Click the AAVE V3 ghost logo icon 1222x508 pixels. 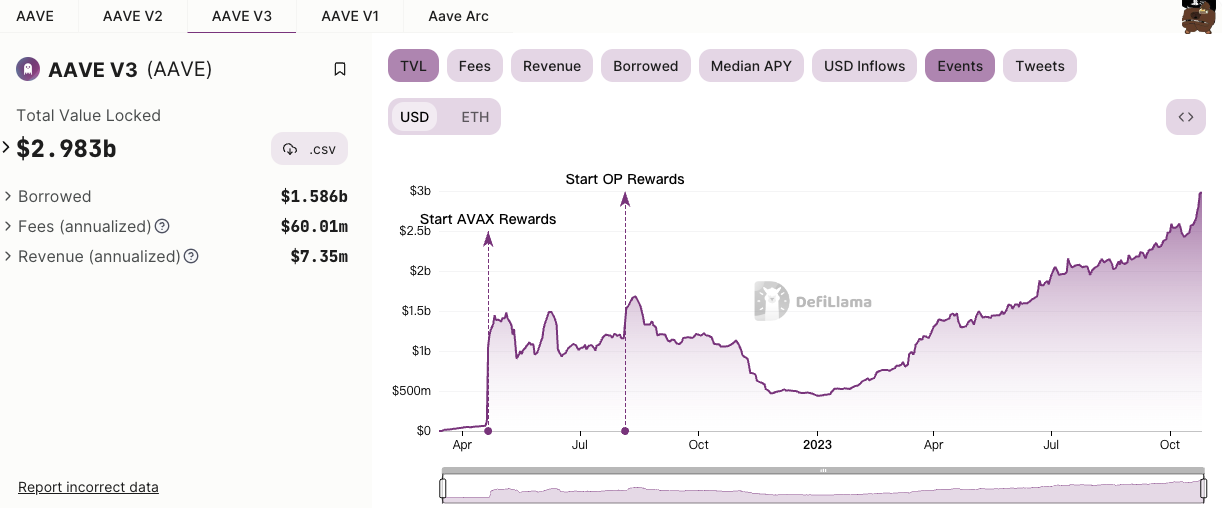tap(28, 69)
